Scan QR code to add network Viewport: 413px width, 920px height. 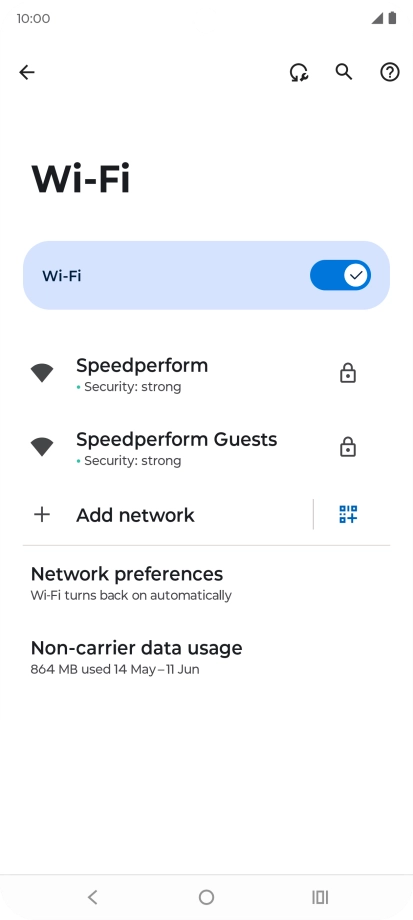[348, 514]
